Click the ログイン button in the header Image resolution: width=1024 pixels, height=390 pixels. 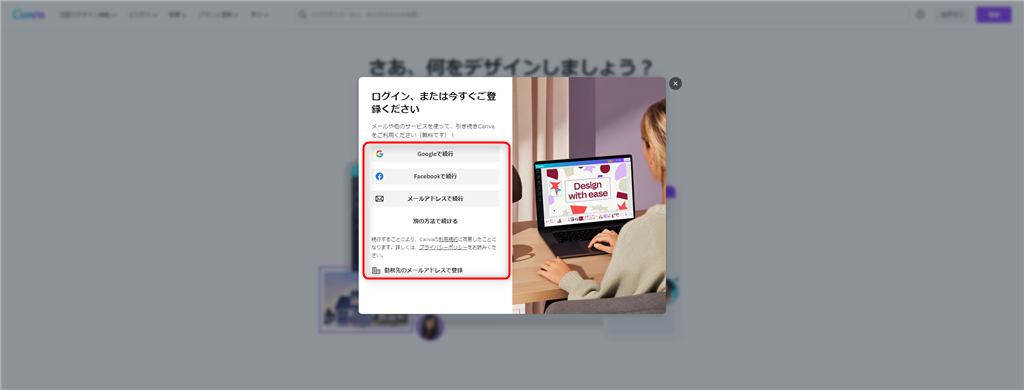tap(952, 14)
